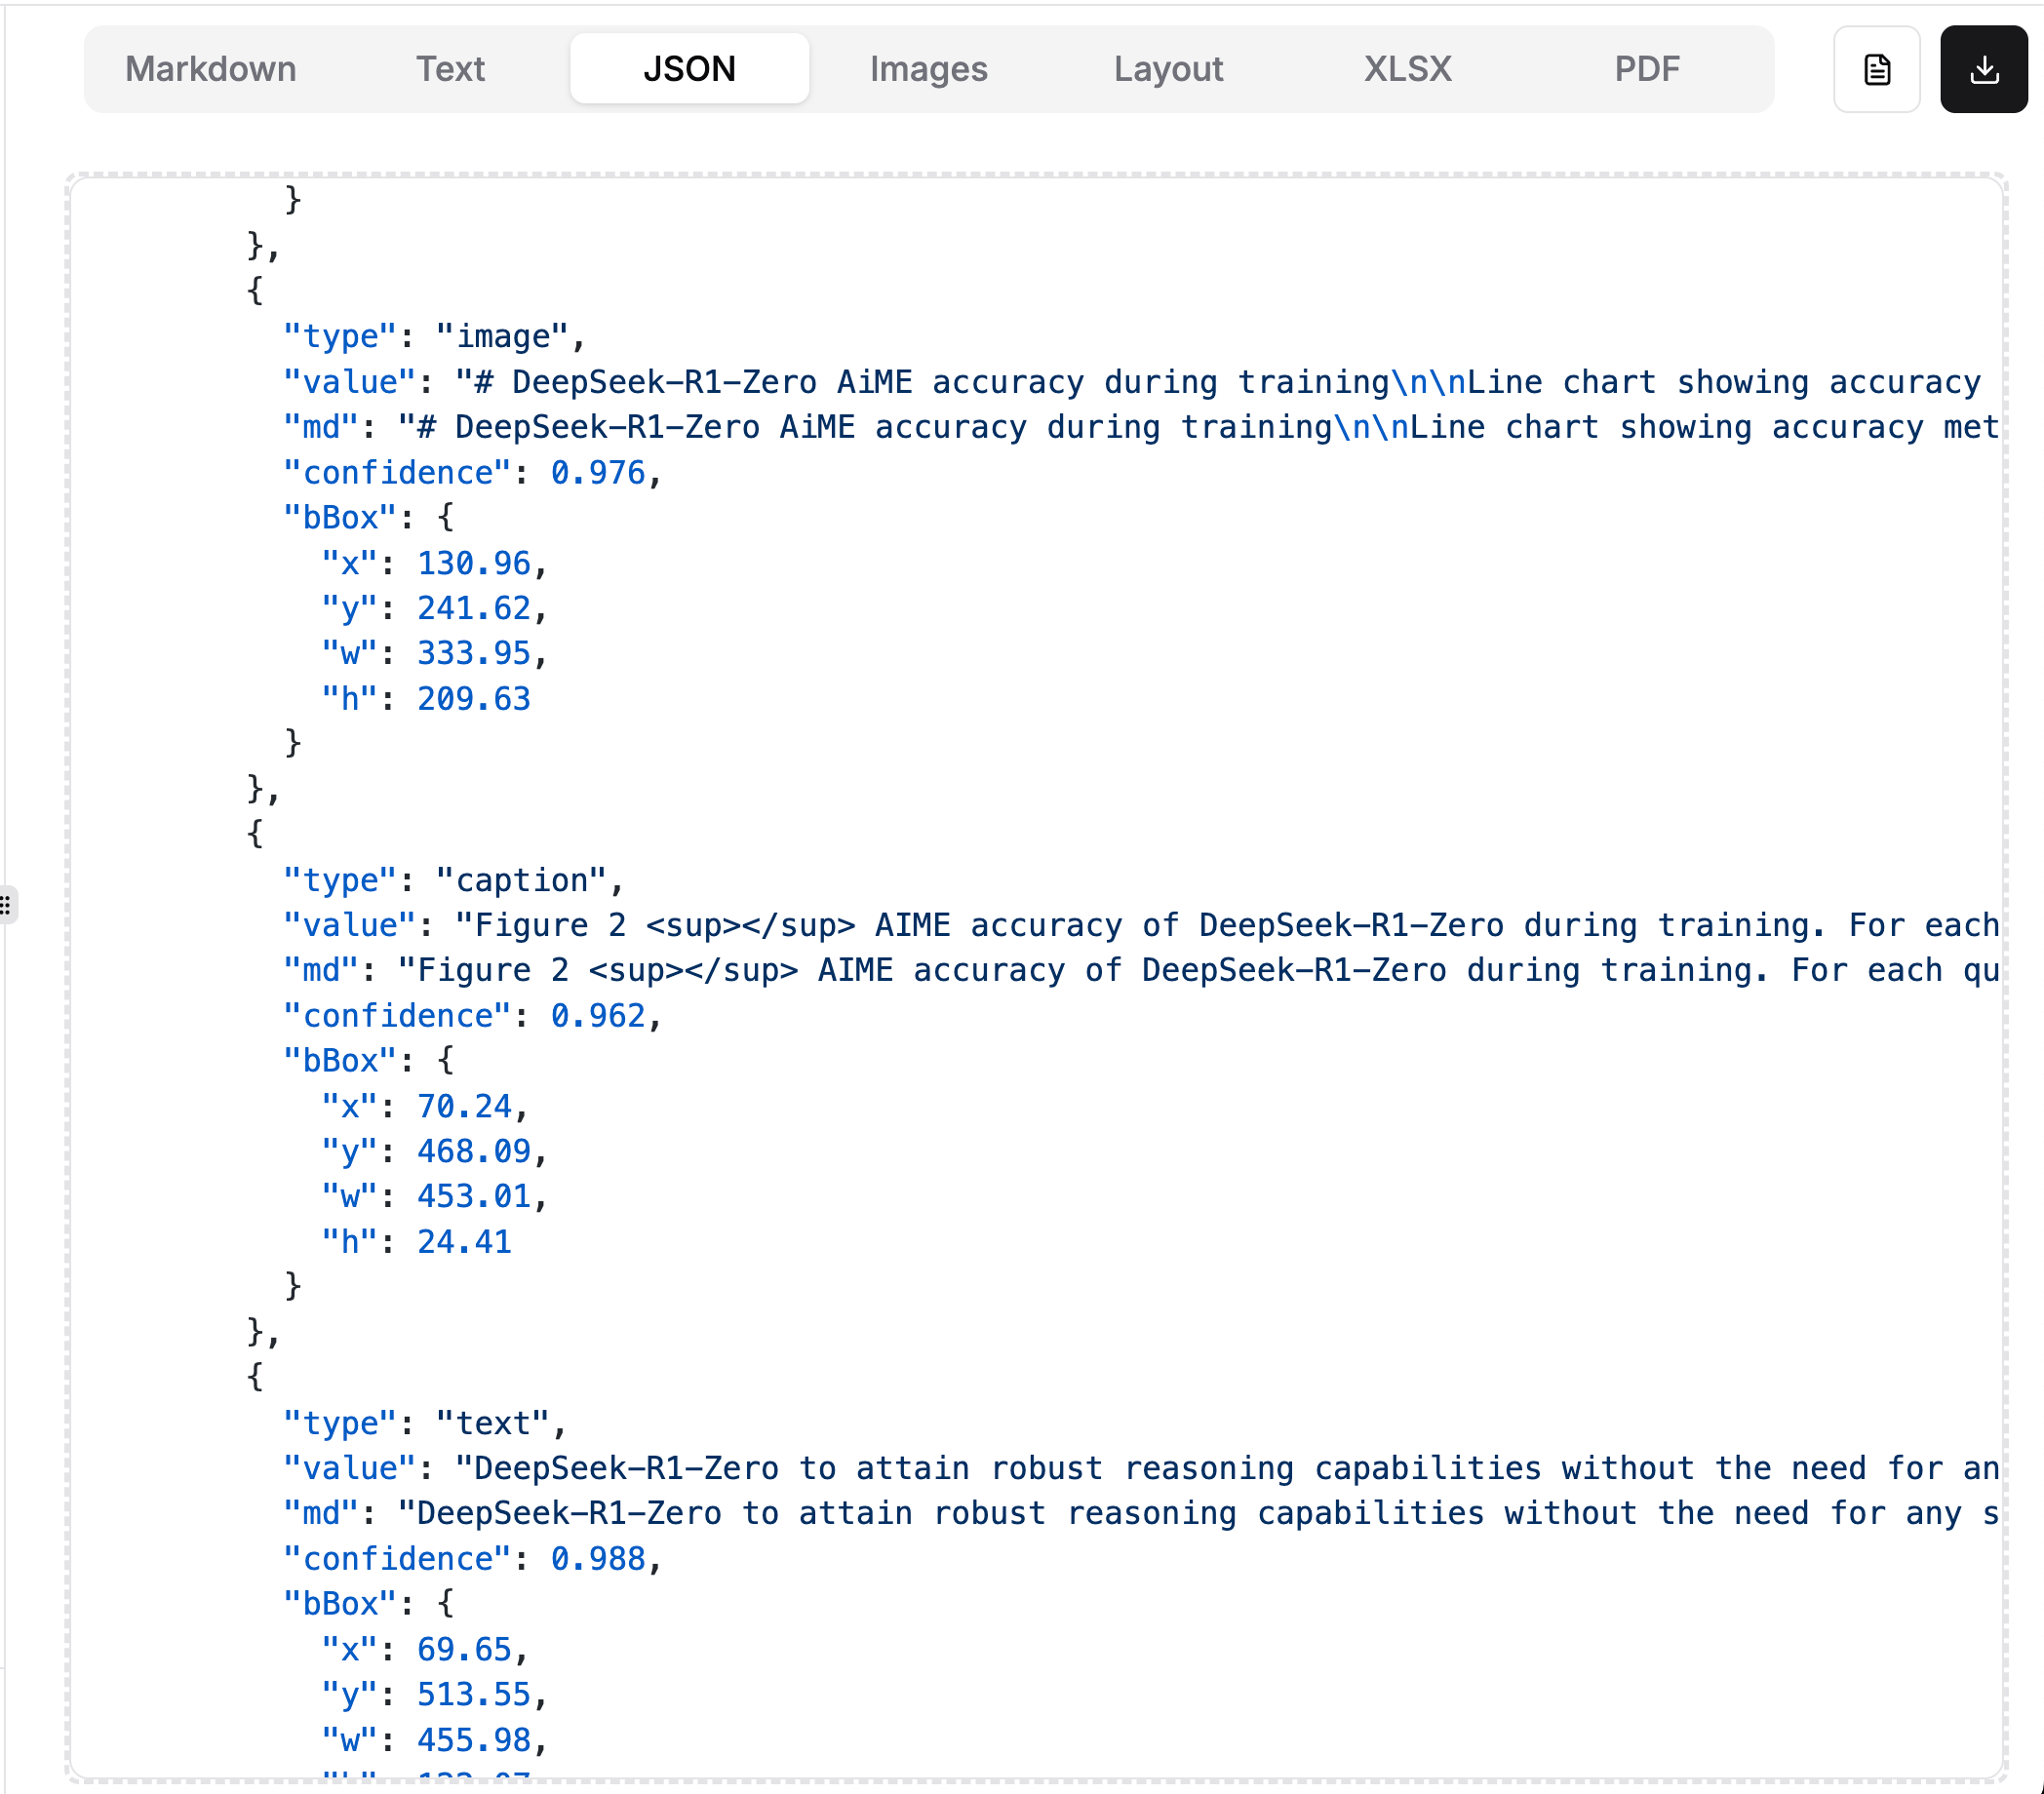Select the JSON tab
Image resolution: width=2044 pixels, height=1794 pixels.
click(689, 69)
